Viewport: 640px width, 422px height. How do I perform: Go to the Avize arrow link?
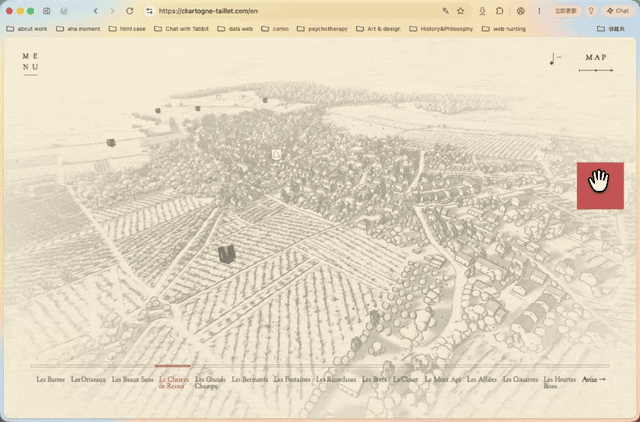[593, 379]
